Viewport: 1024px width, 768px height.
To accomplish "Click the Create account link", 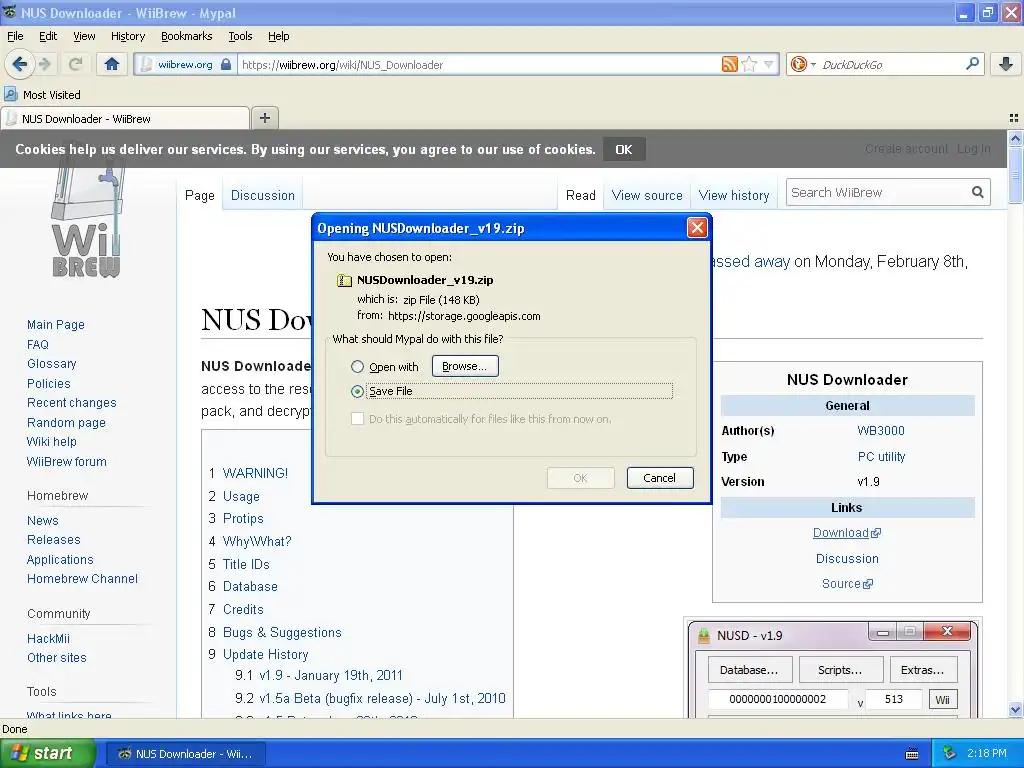I will (x=906, y=149).
